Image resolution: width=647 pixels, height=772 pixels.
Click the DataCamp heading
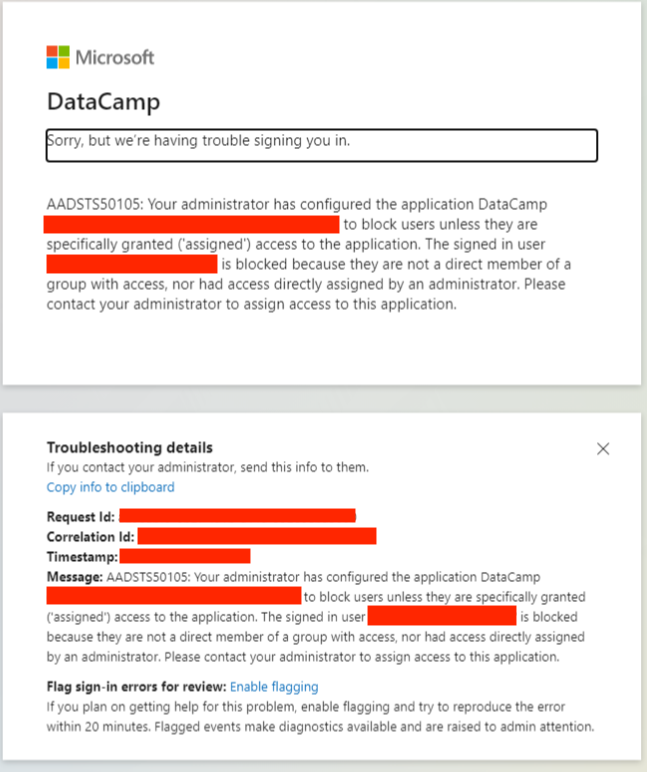tap(103, 102)
